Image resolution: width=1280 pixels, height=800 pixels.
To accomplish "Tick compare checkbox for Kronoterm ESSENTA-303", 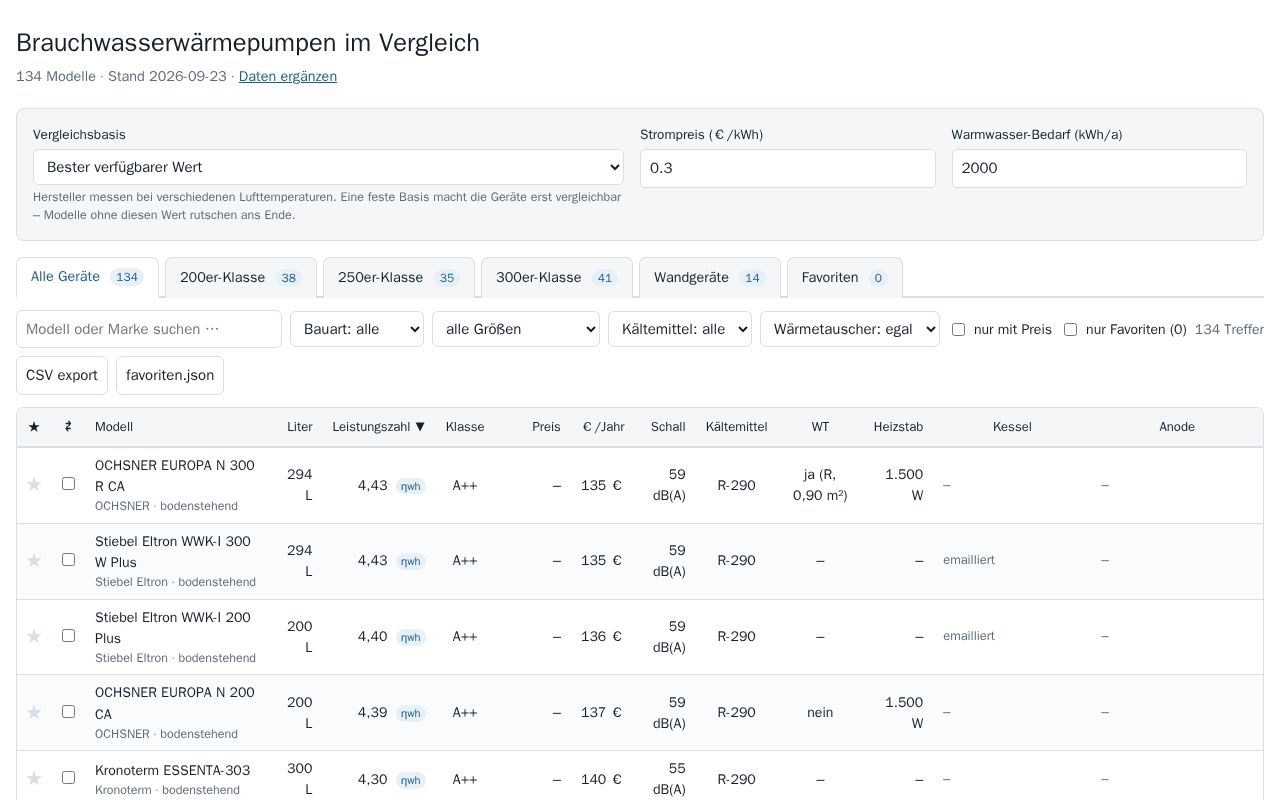I will point(68,778).
